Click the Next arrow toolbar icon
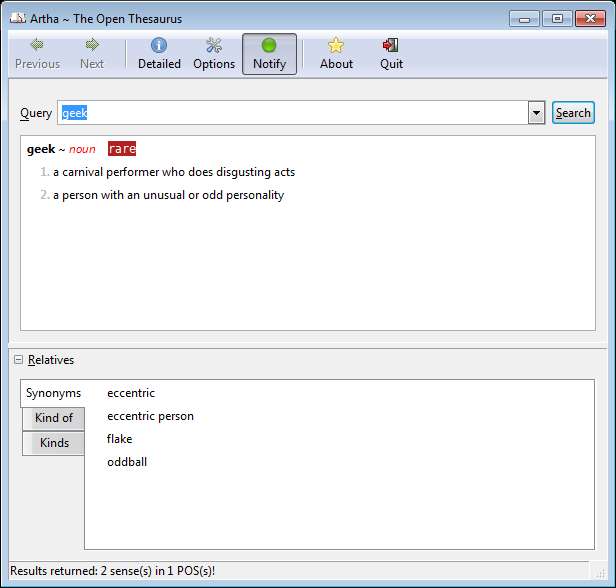The width and height of the screenshot is (616, 588). (92, 45)
